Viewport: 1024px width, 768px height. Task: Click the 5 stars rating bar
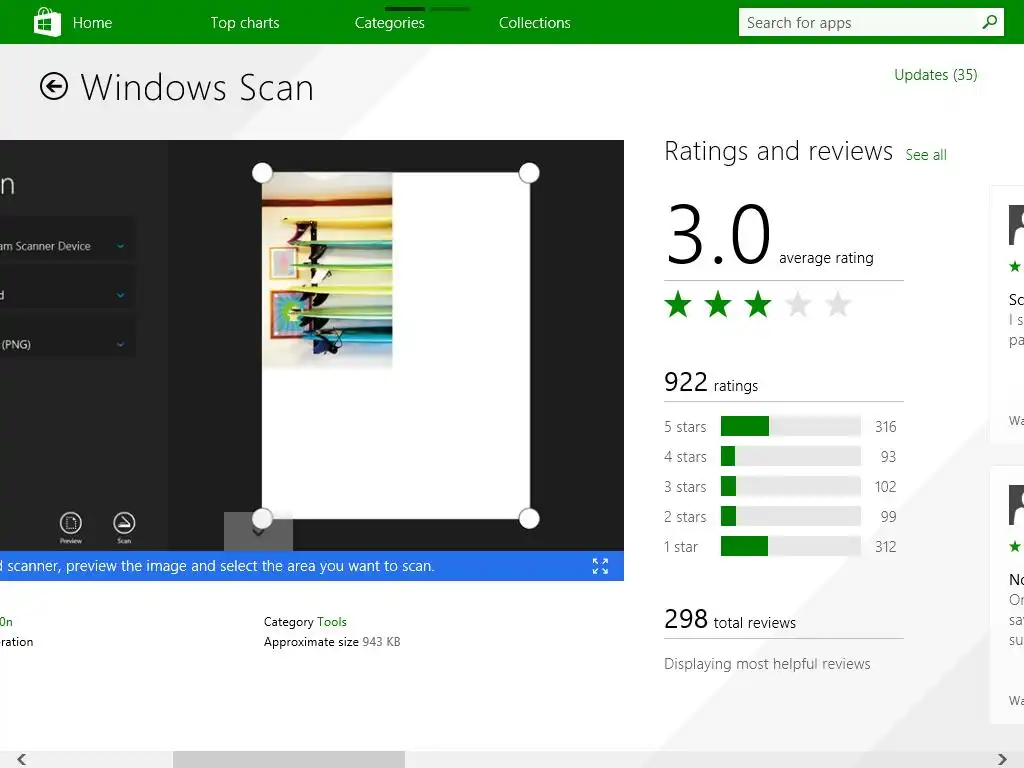point(790,426)
